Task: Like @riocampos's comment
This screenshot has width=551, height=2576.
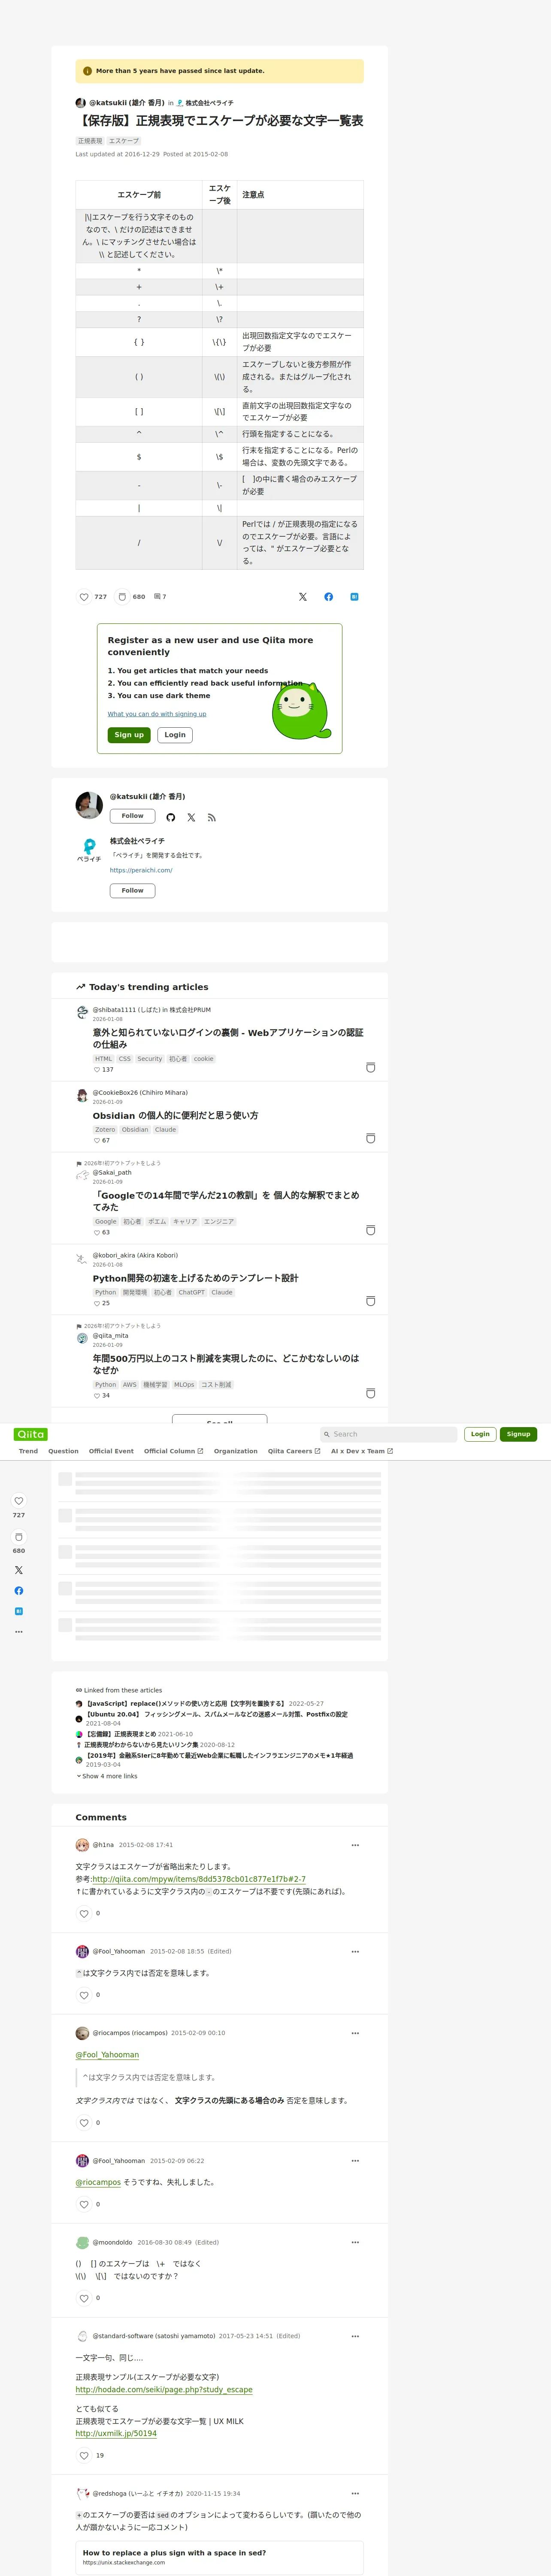Action: click(84, 2123)
